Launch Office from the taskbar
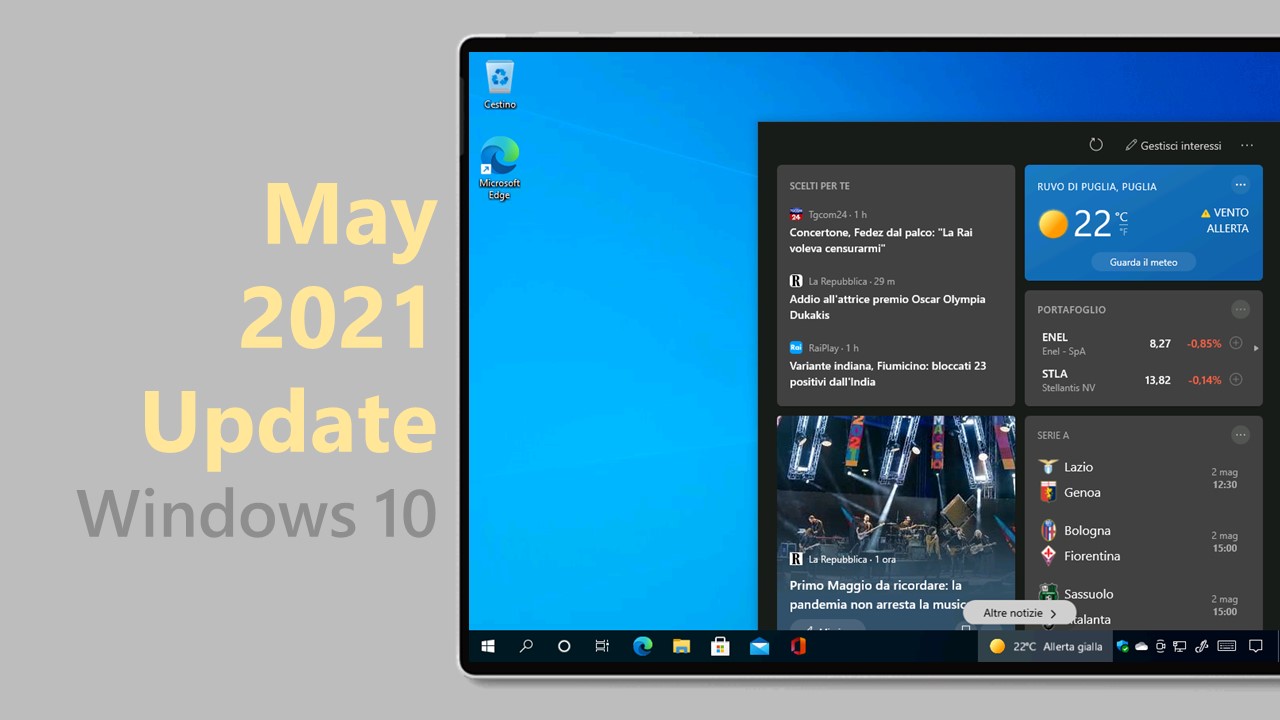This screenshot has height=720, width=1280. click(x=798, y=646)
